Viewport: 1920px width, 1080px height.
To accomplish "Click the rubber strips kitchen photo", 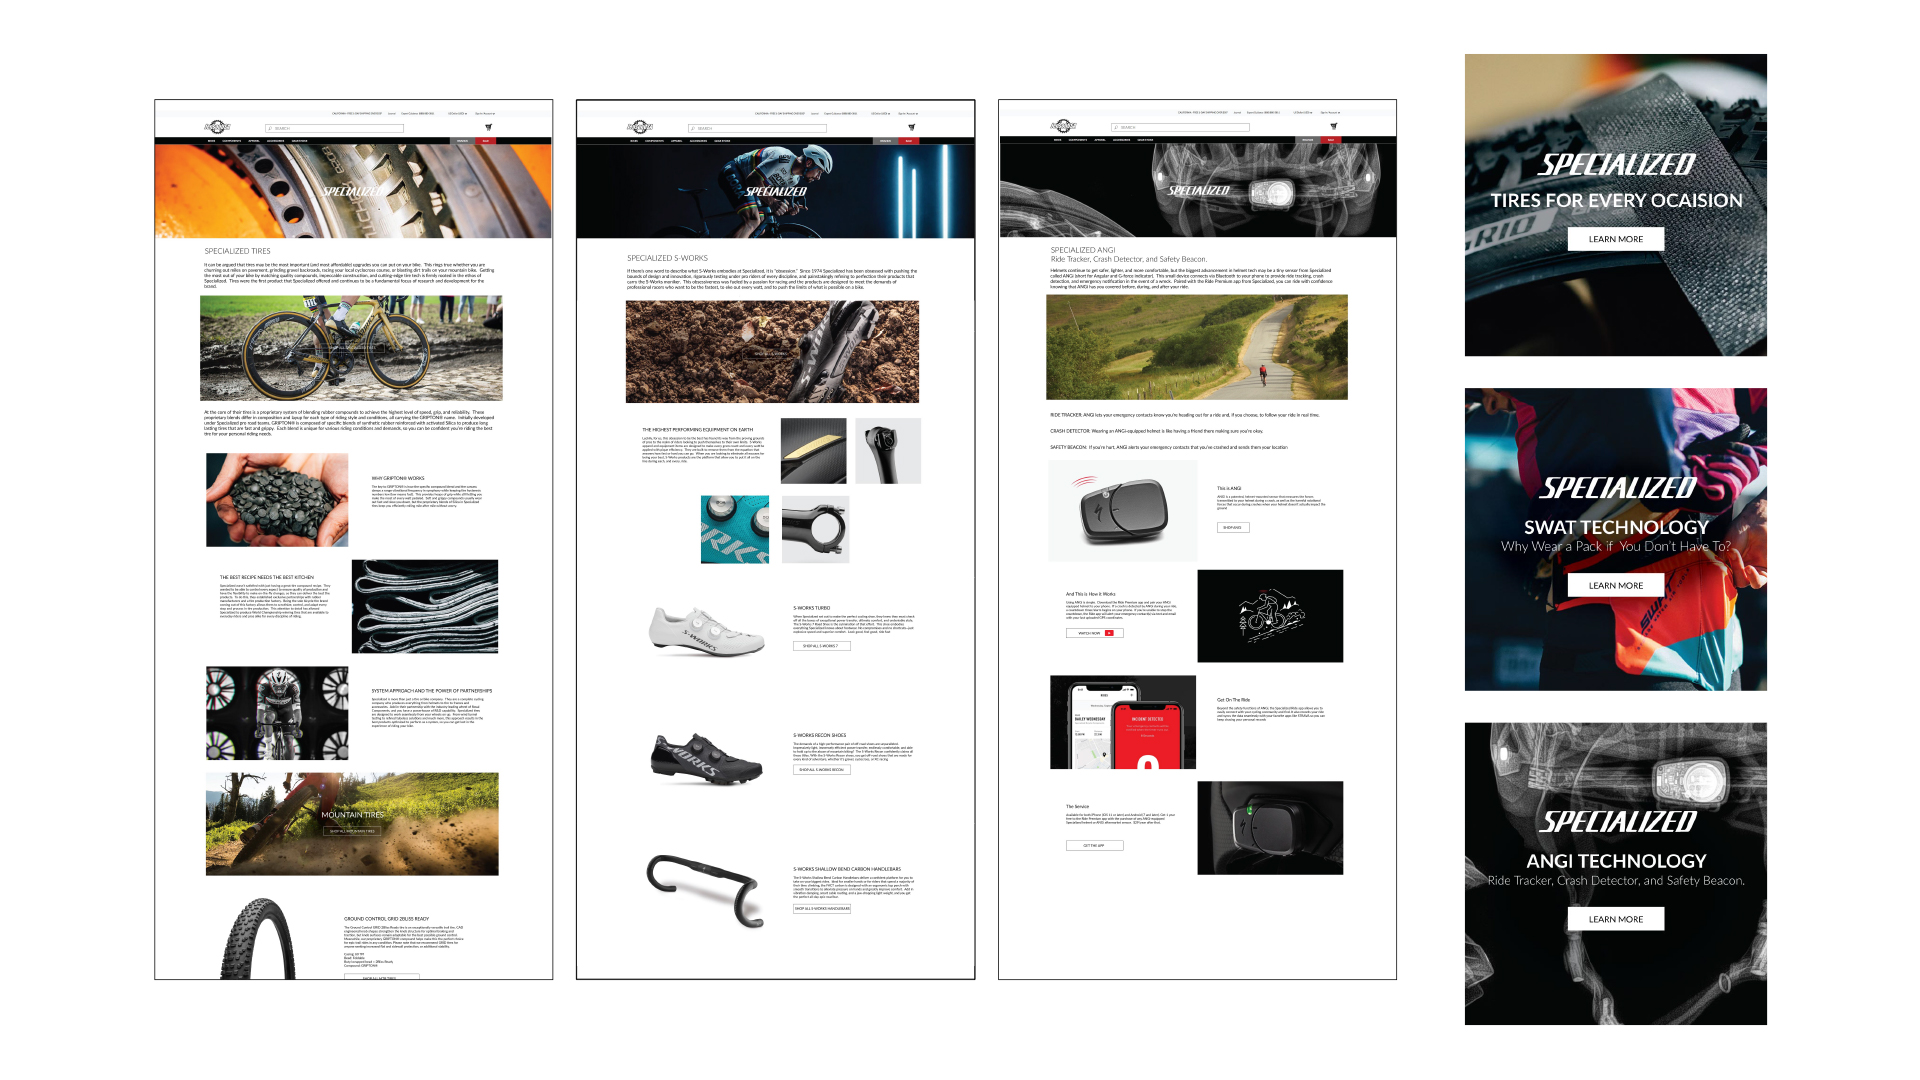I will click(x=425, y=607).
